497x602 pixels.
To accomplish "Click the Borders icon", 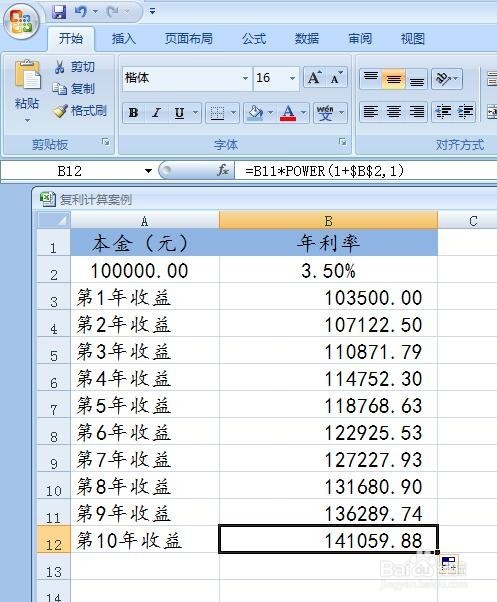I will (217, 113).
